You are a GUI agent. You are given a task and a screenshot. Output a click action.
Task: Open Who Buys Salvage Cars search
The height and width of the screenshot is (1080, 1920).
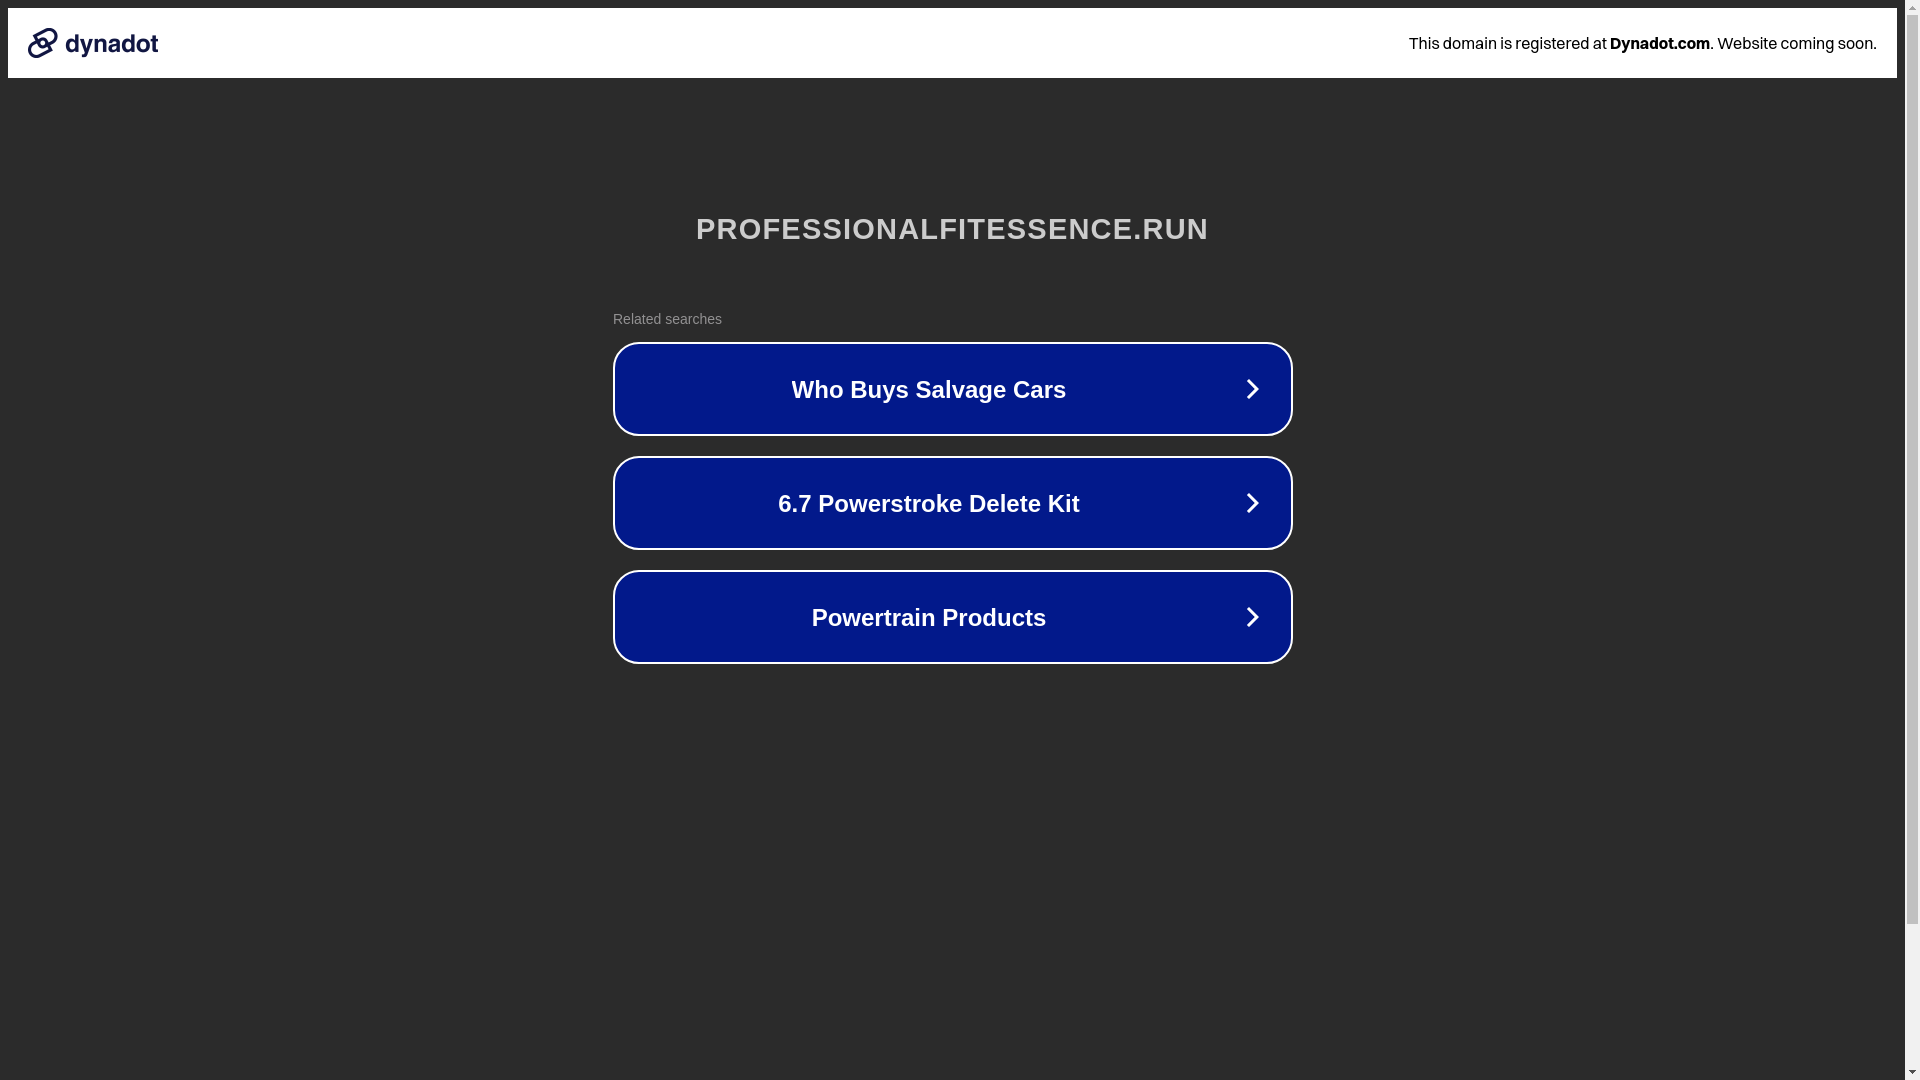tap(952, 389)
